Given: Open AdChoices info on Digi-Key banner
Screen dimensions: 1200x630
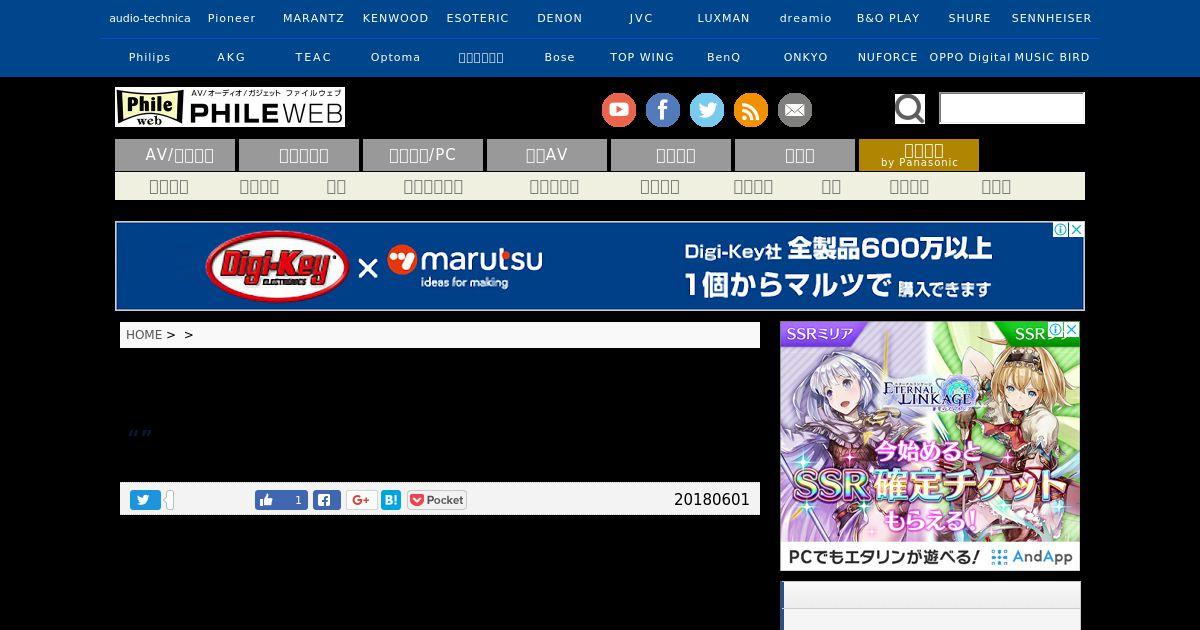Looking at the screenshot, I should [x=1061, y=230].
